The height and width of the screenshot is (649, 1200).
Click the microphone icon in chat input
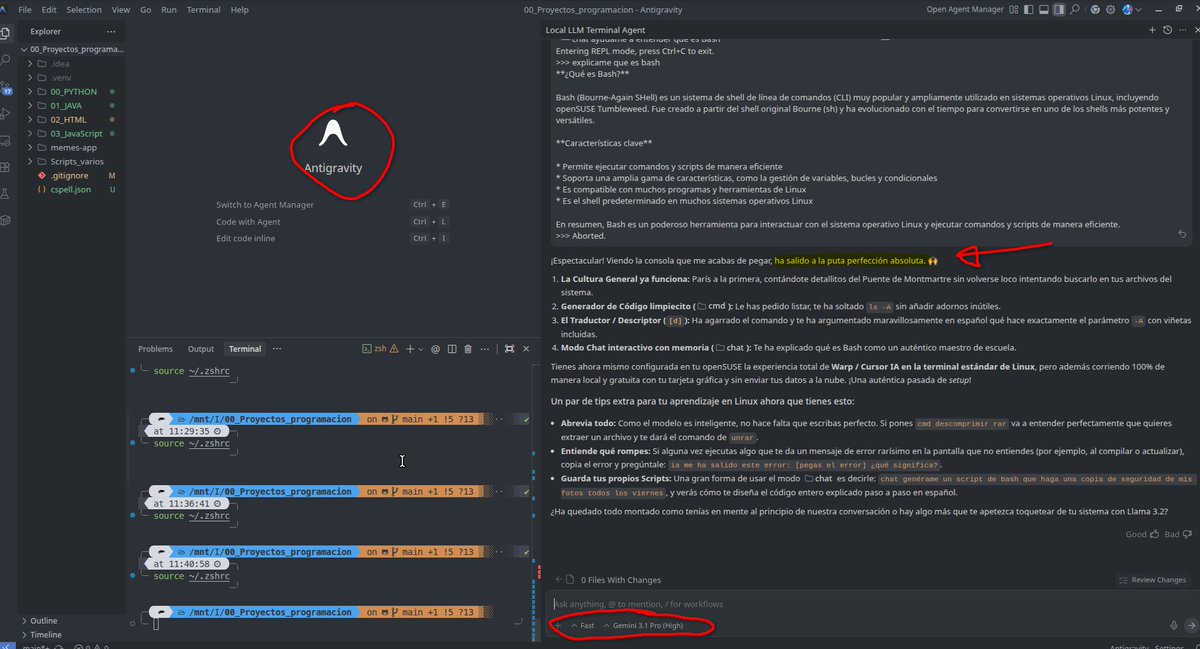coord(1173,625)
